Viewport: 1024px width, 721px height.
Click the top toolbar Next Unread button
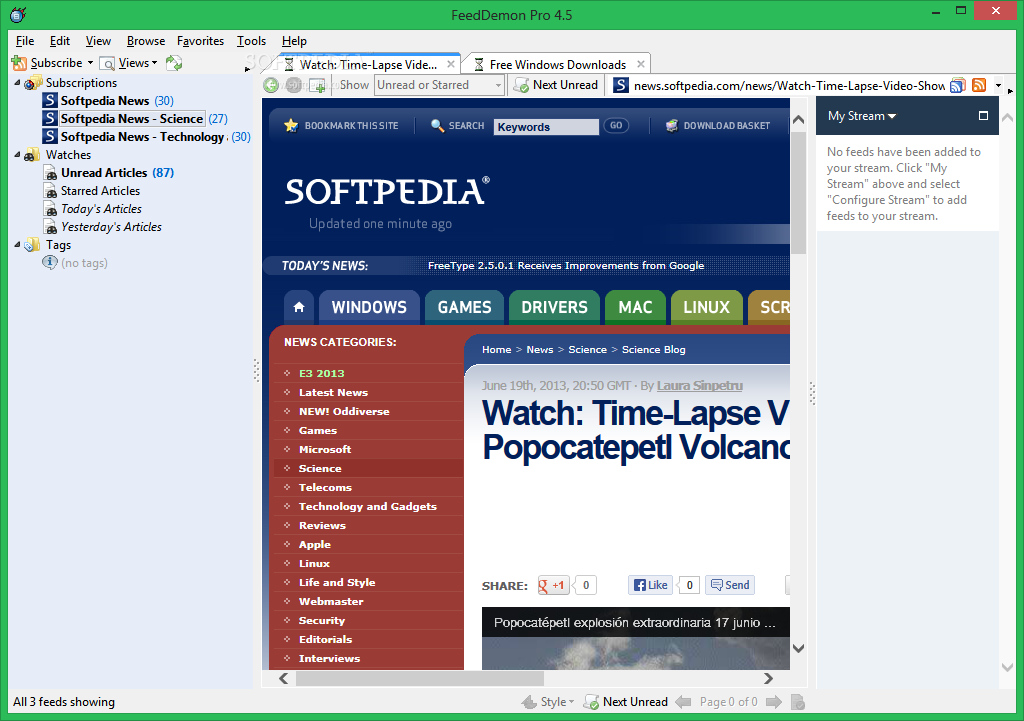556,85
